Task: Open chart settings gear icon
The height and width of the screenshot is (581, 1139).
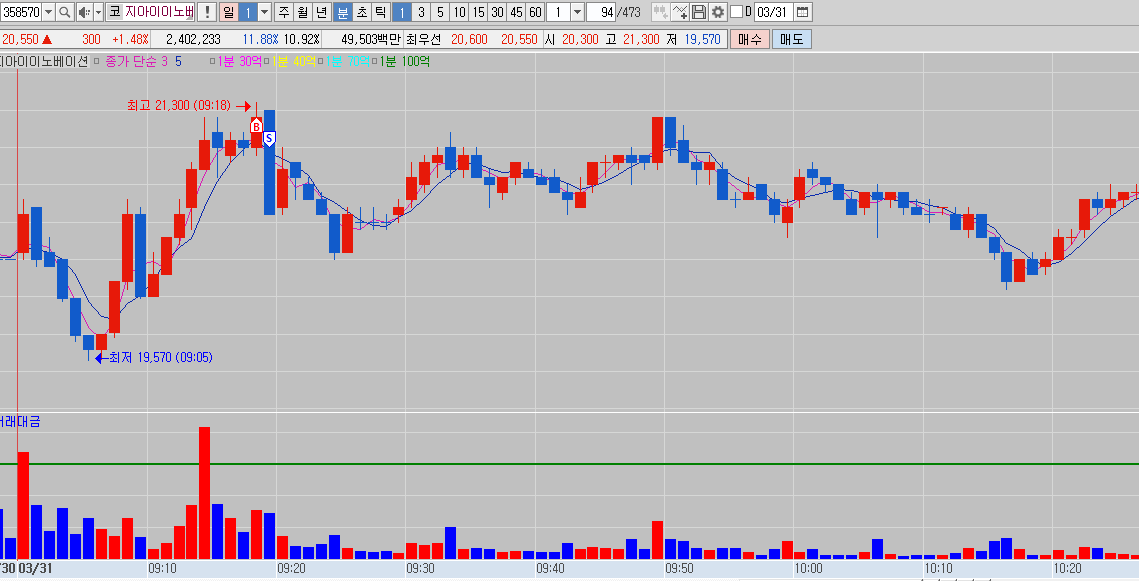Action: pos(717,12)
